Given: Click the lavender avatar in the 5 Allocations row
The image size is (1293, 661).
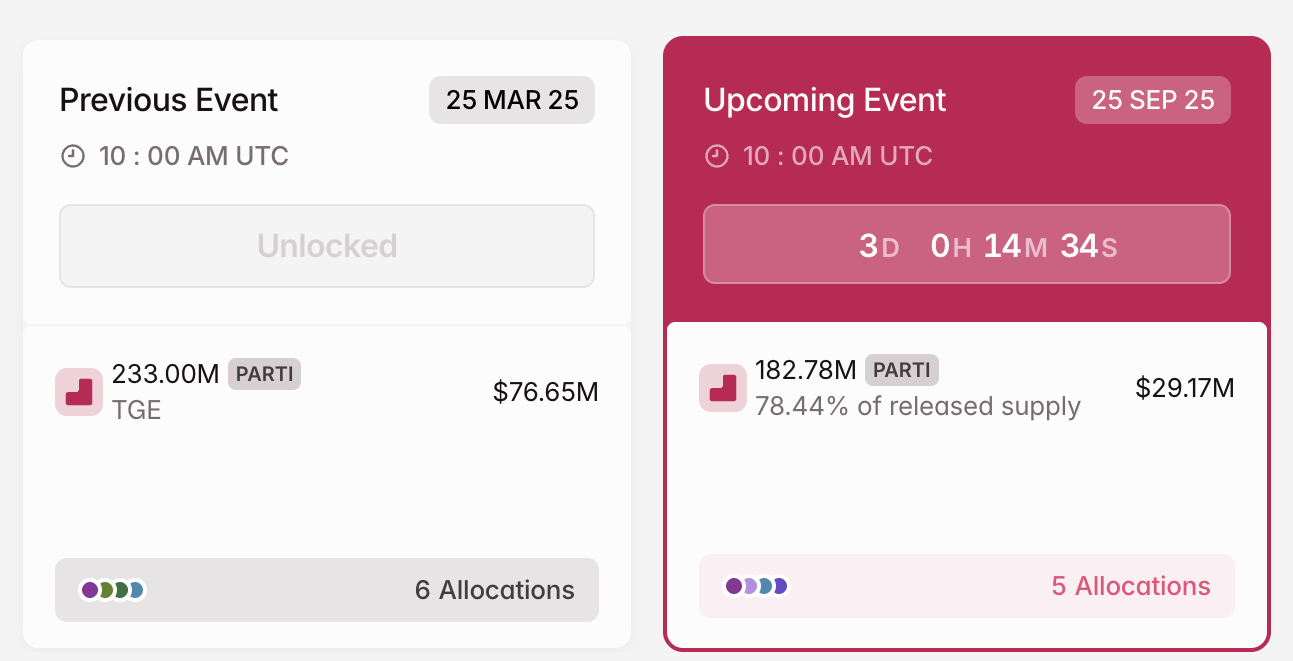Looking at the screenshot, I should (749, 586).
